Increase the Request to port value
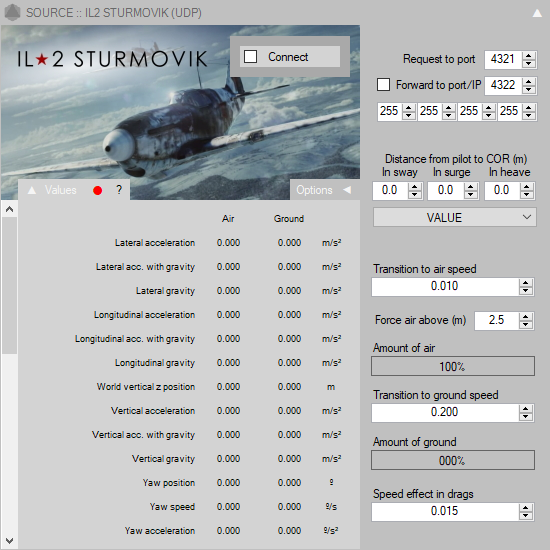 coord(529,55)
